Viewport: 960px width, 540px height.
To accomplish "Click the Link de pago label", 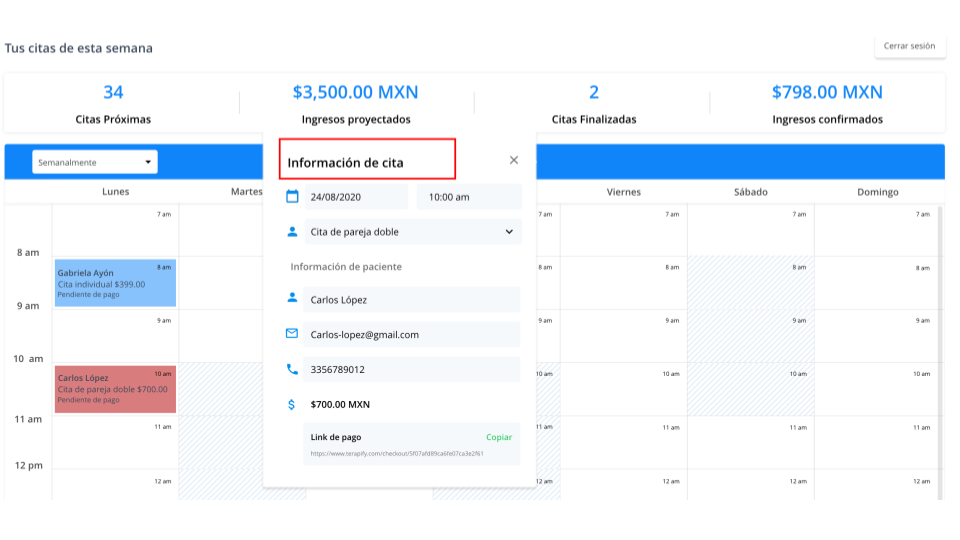I will coord(336,437).
